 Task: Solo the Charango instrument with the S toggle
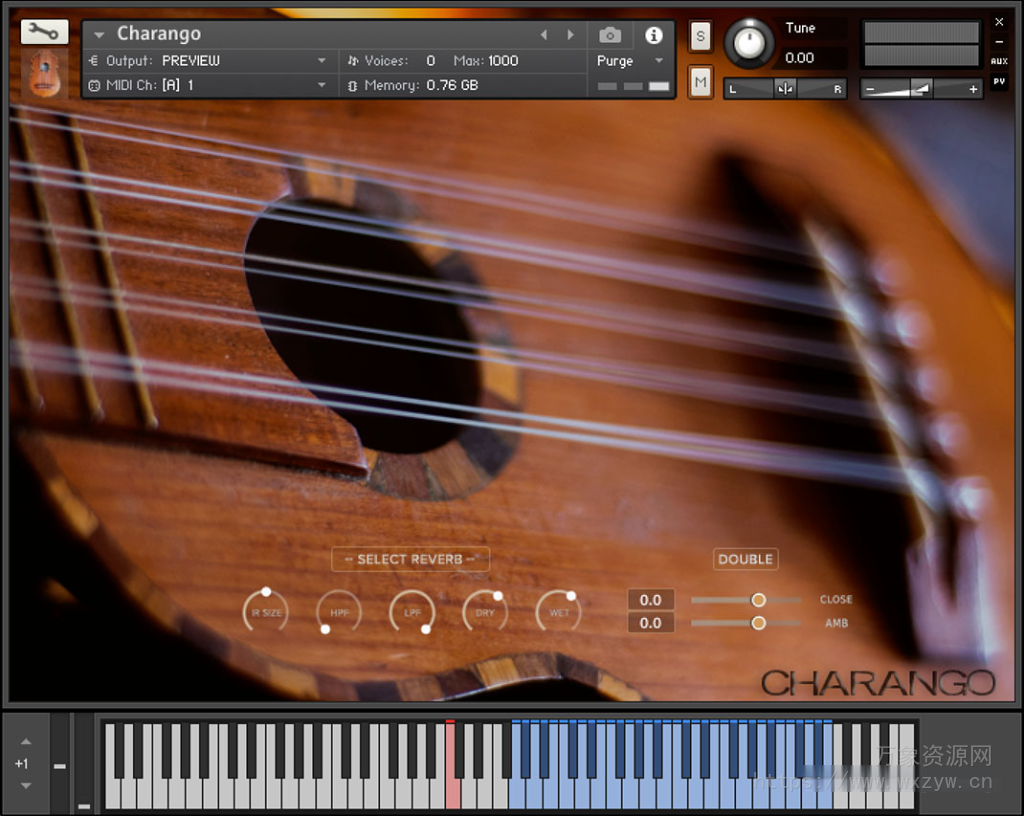(x=700, y=35)
